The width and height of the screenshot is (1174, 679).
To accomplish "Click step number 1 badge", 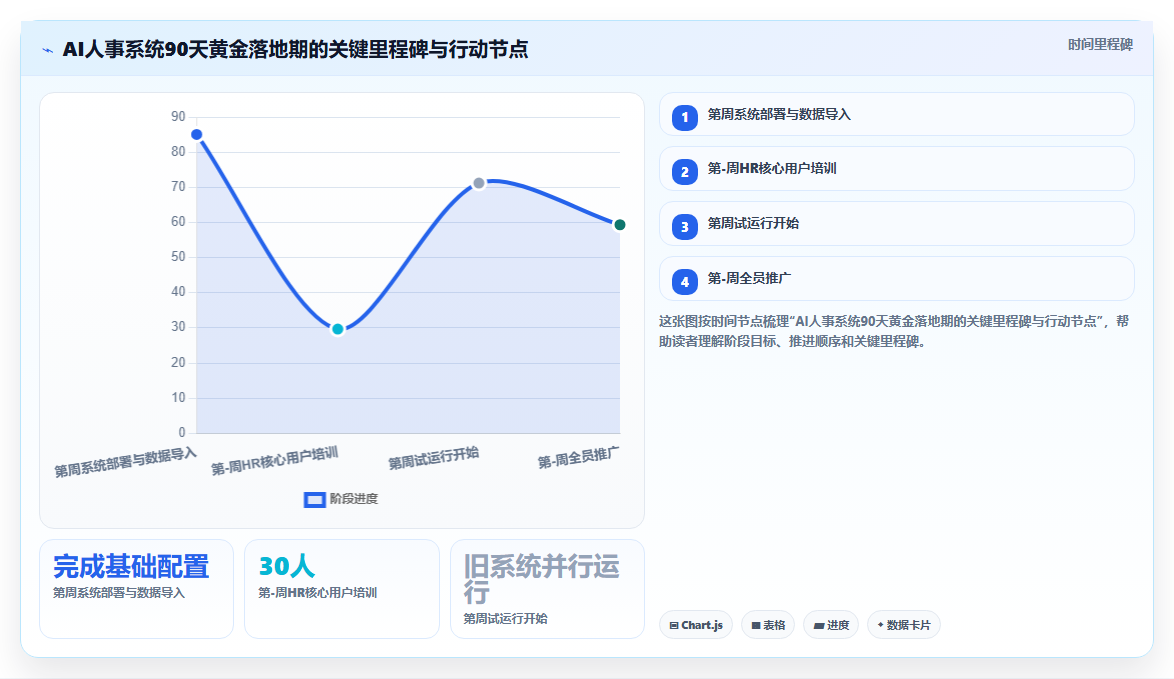I will 684,118.
